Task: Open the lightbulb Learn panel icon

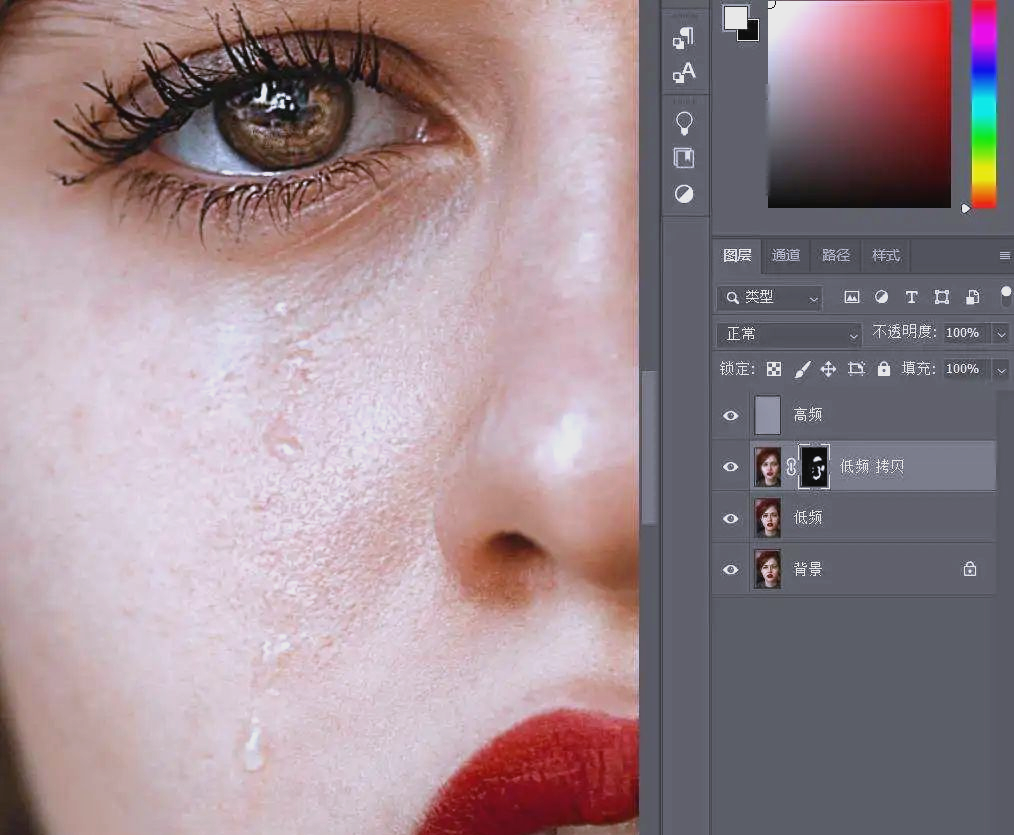Action: (684, 123)
